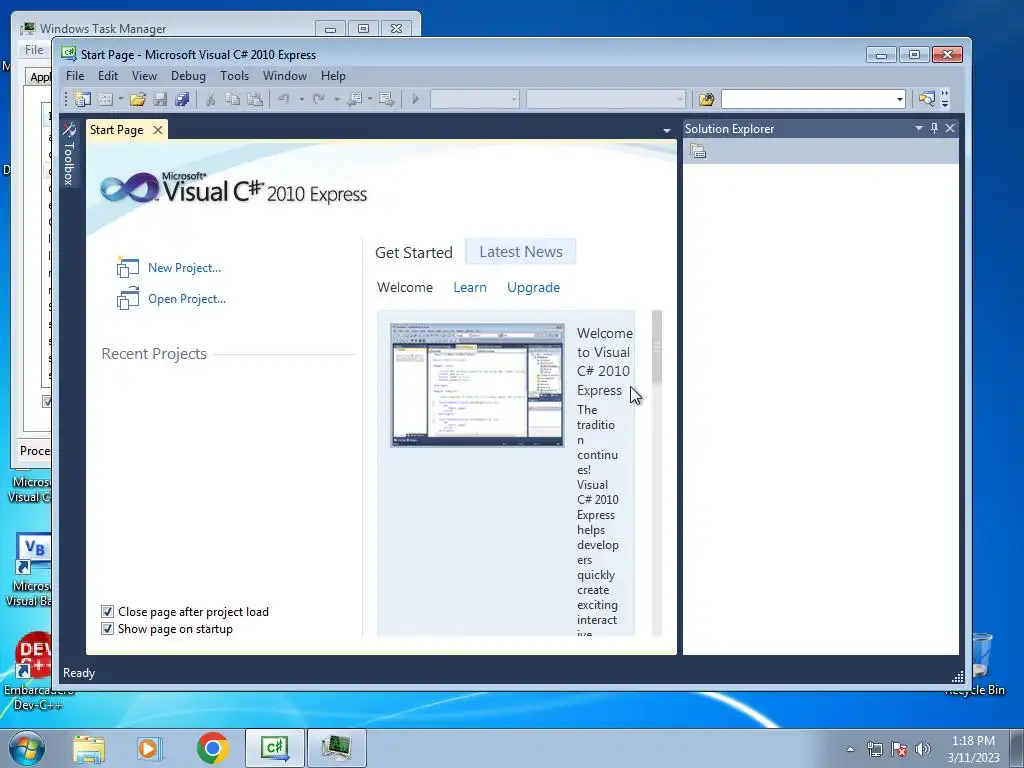Screen dimensions: 1024x768
Task: Click 'Welcome to Visual C# 2010 Express' heading
Action: pos(605,362)
